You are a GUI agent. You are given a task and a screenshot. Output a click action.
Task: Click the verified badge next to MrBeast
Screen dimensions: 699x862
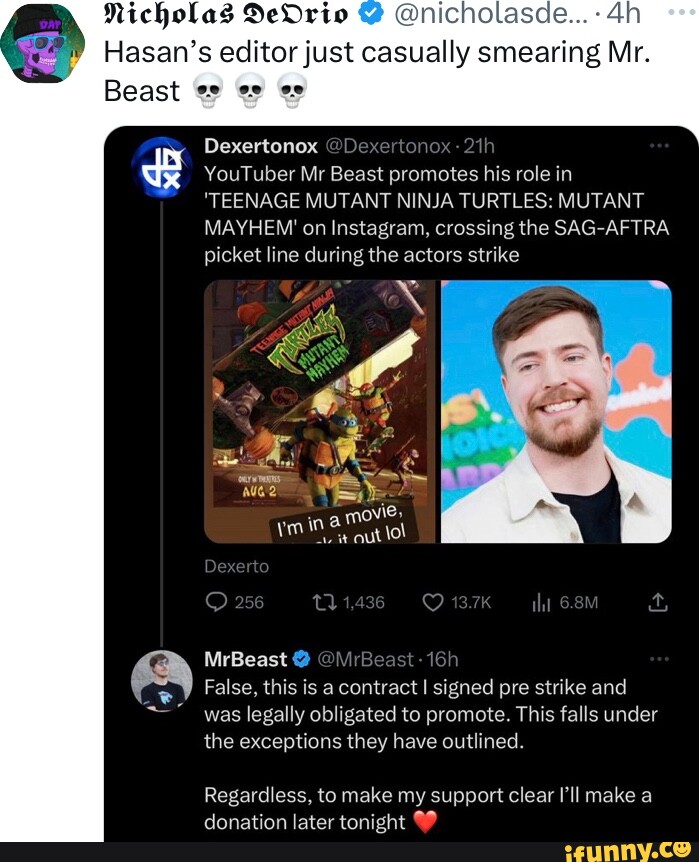(301, 659)
